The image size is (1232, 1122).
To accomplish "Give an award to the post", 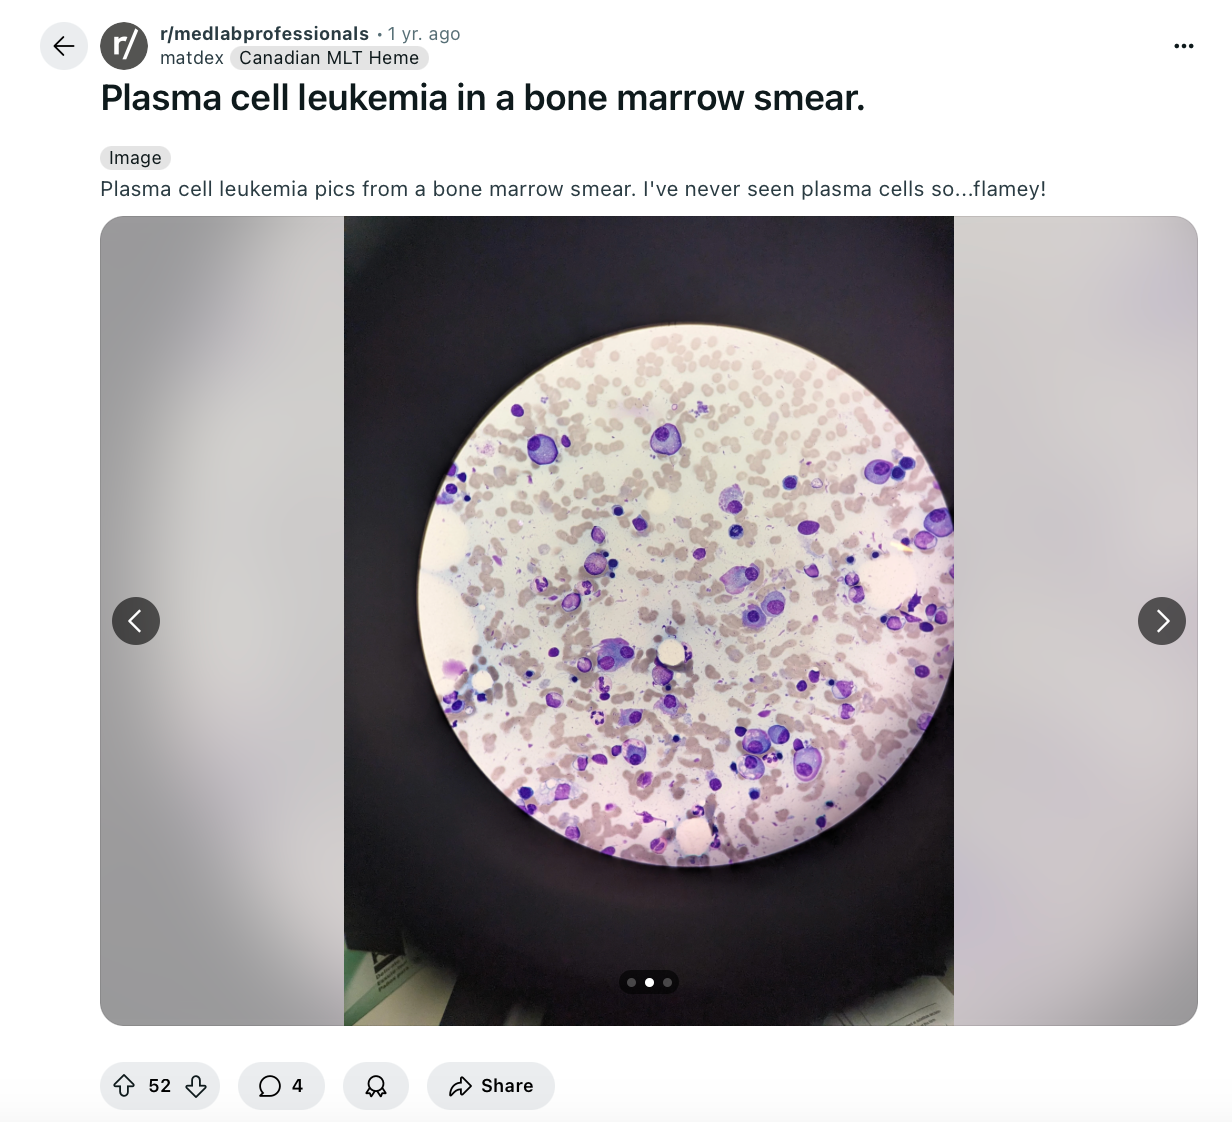I will (x=376, y=1086).
